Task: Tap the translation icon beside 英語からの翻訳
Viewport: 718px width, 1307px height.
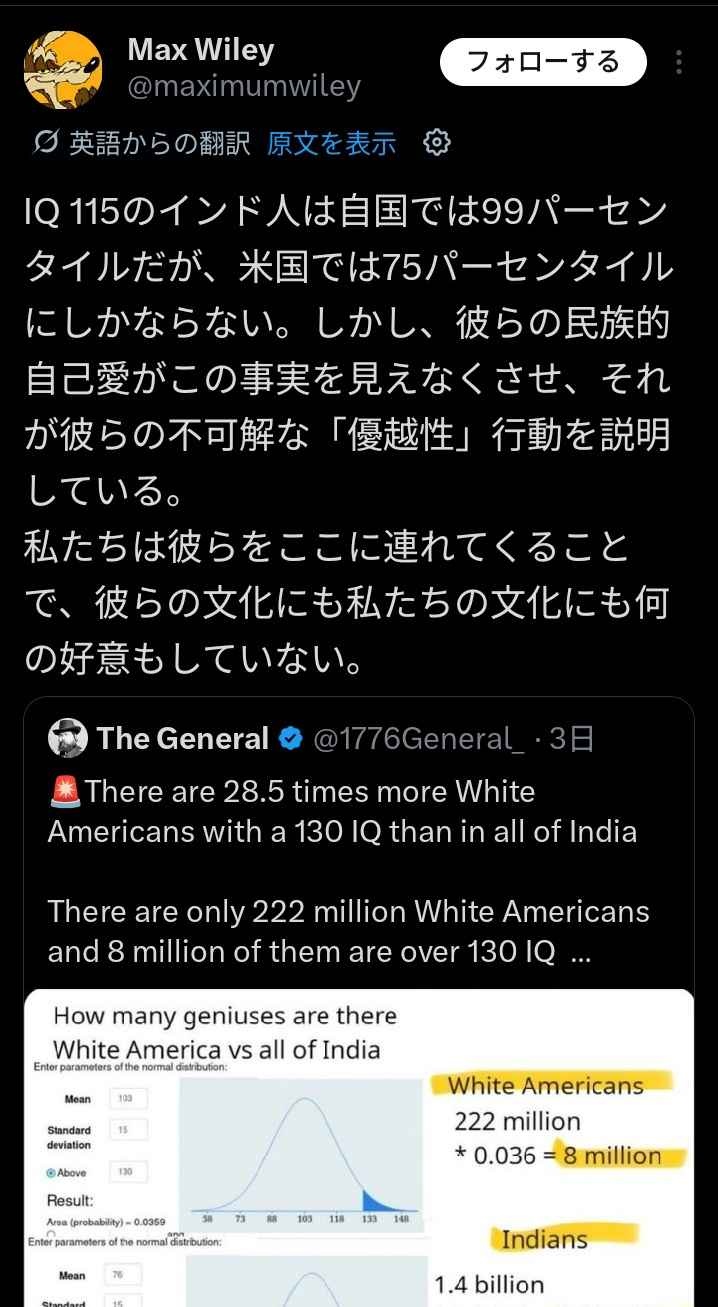Action: coord(44,144)
